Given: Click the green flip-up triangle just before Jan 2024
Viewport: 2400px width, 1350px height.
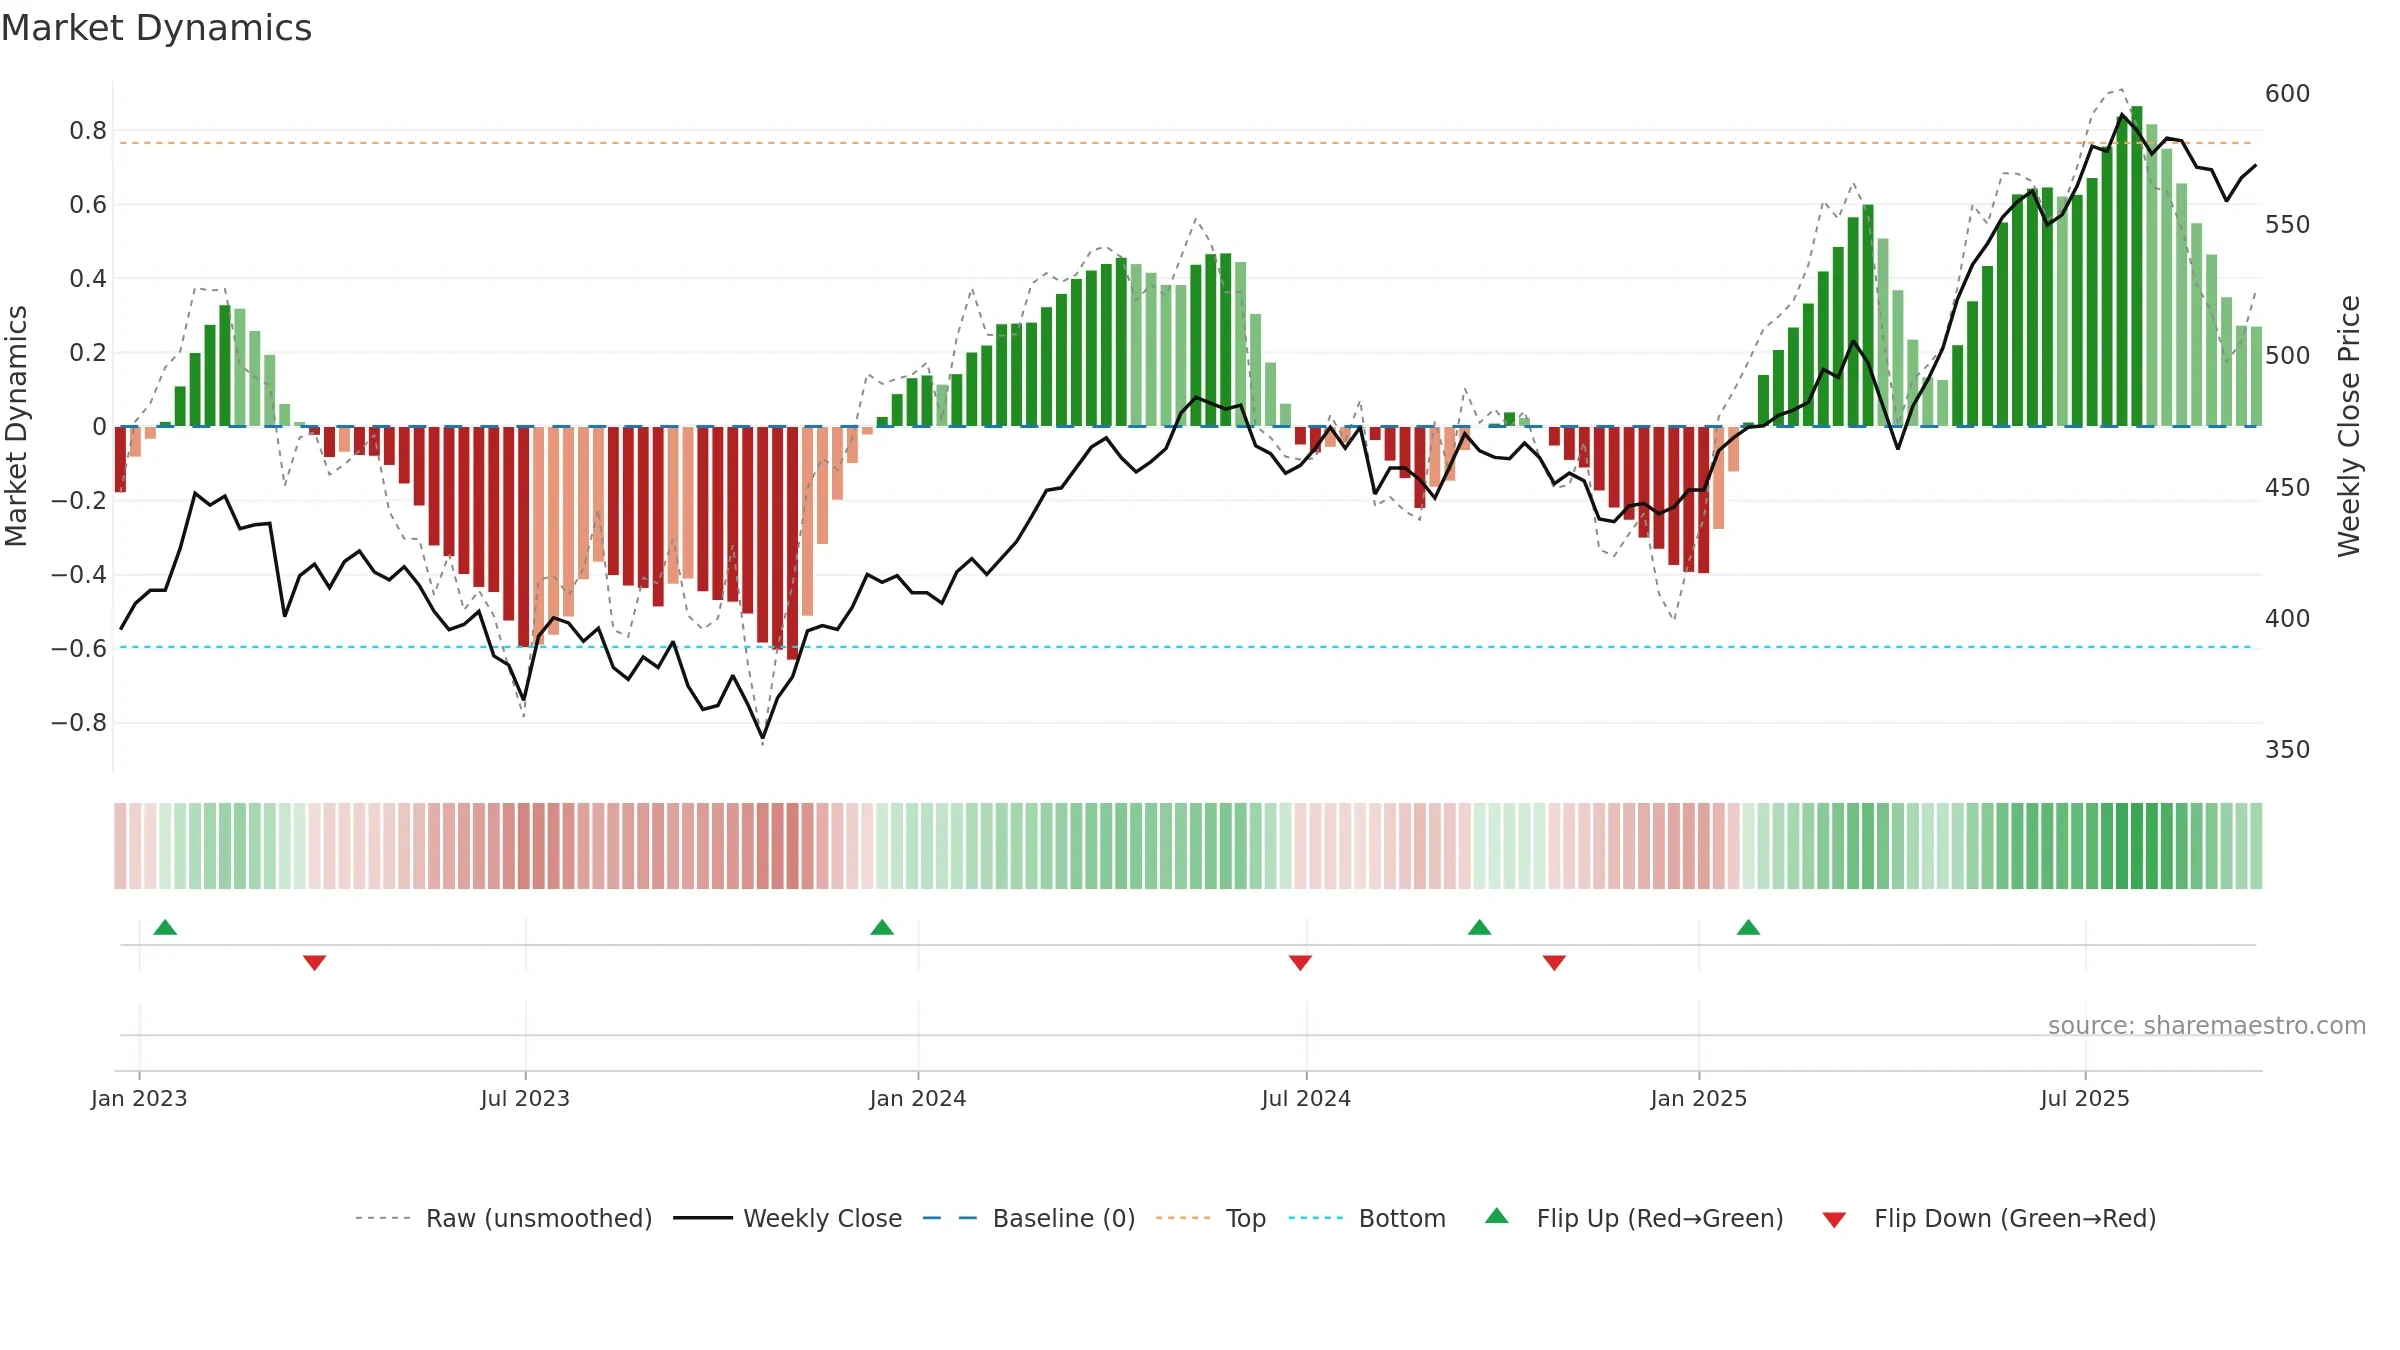Looking at the screenshot, I should point(882,927).
